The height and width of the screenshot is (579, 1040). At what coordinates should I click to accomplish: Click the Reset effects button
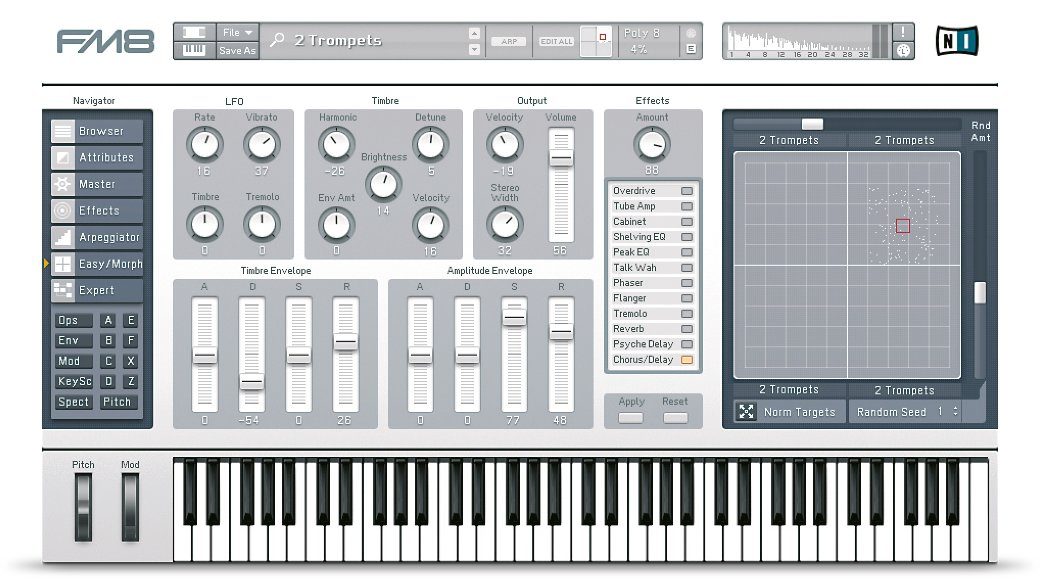tap(675, 418)
